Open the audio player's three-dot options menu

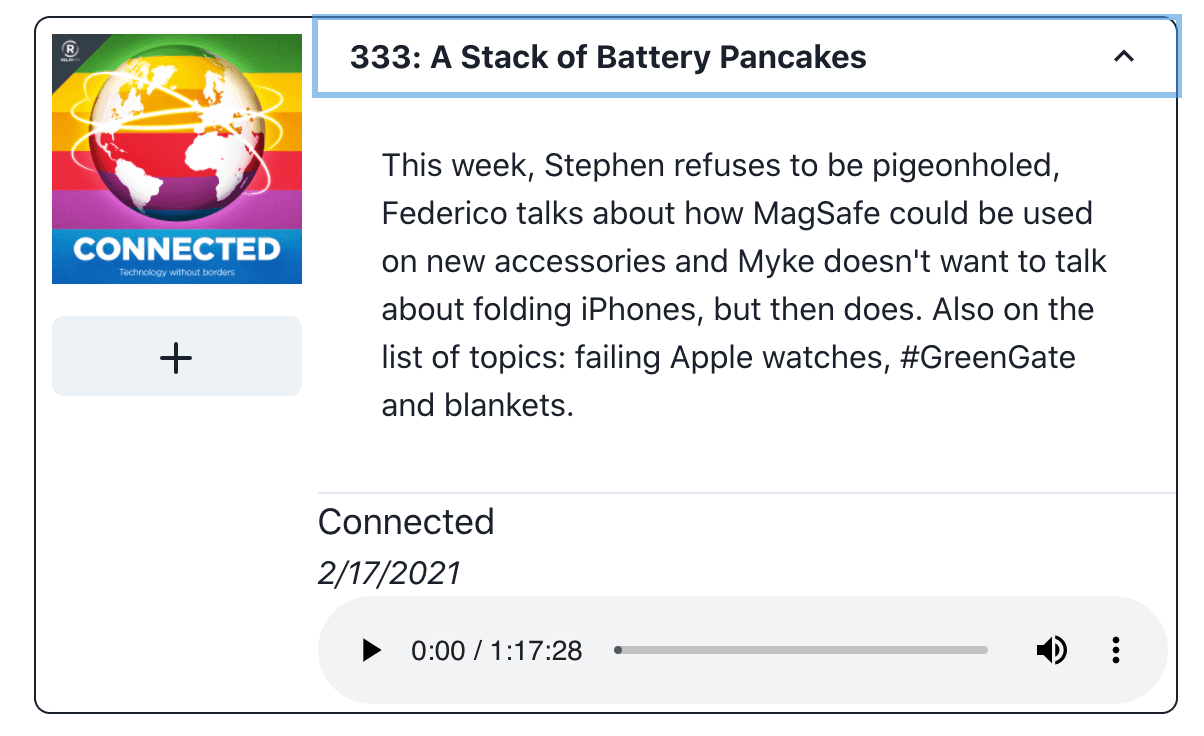tap(1115, 651)
